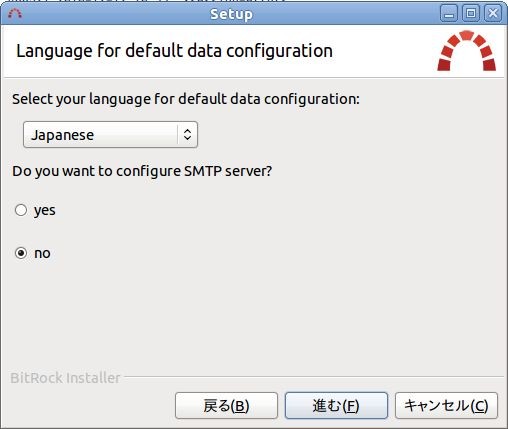Click the "Language for default data configuration" heading
This screenshot has height=429, width=508.
[x=174, y=51]
